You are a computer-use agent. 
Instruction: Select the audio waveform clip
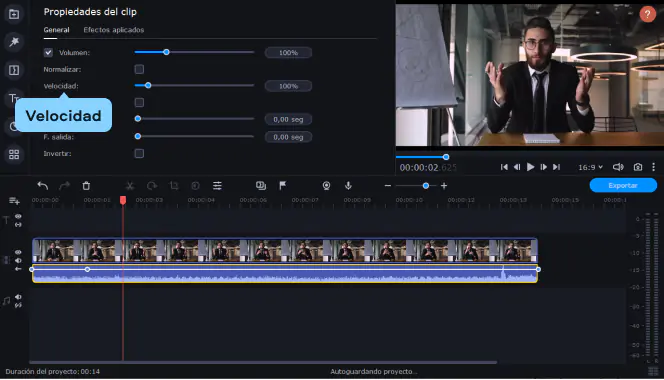click(285, 273)
